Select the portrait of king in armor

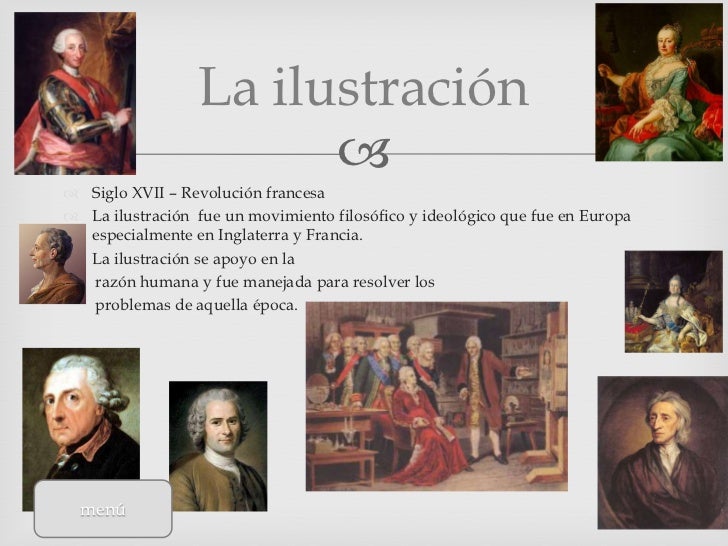pyautogui.click(x=75, y=93)
